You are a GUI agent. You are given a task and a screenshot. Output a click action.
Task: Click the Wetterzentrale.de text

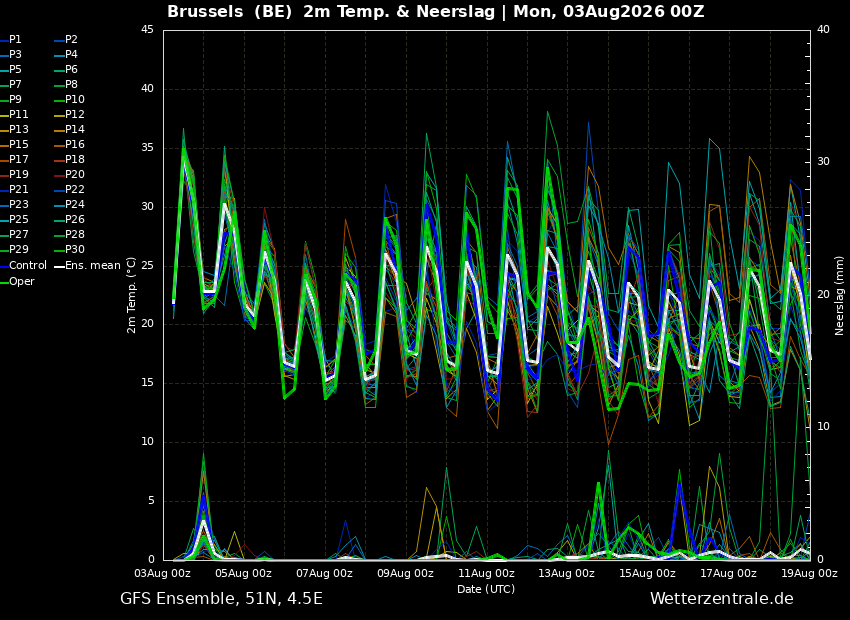[x=722, y=599]
